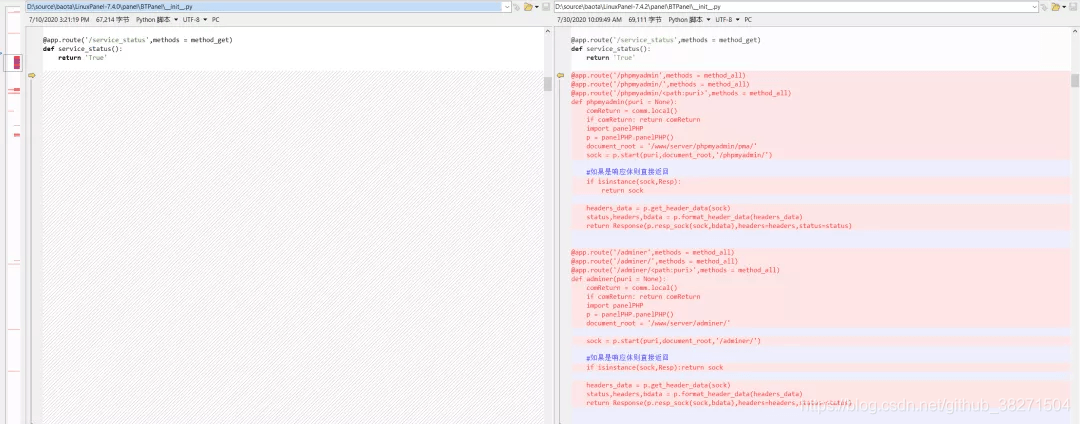Click 'def adminer(puri = None):' line
The width and height of the screenshot is (1080, 424).
click(x=618, y=279)
